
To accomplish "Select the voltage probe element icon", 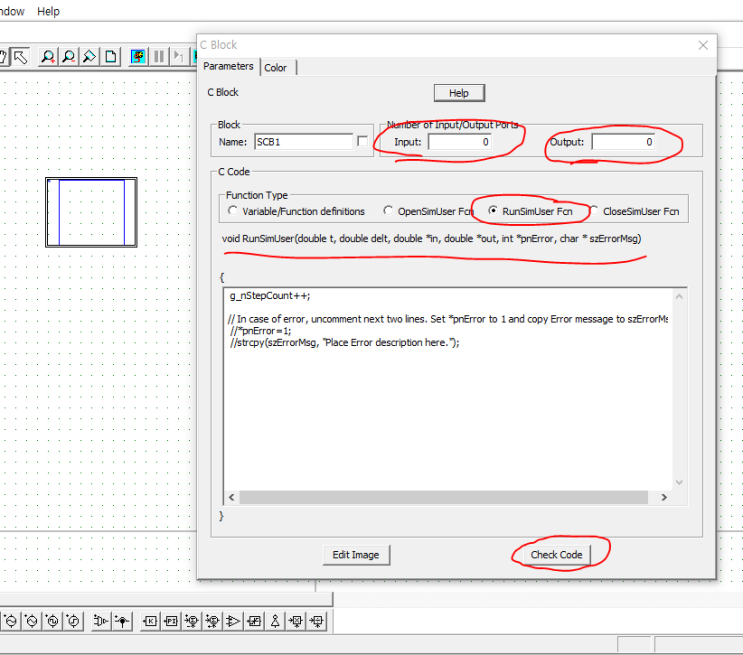I will click(x=122, y=621).
